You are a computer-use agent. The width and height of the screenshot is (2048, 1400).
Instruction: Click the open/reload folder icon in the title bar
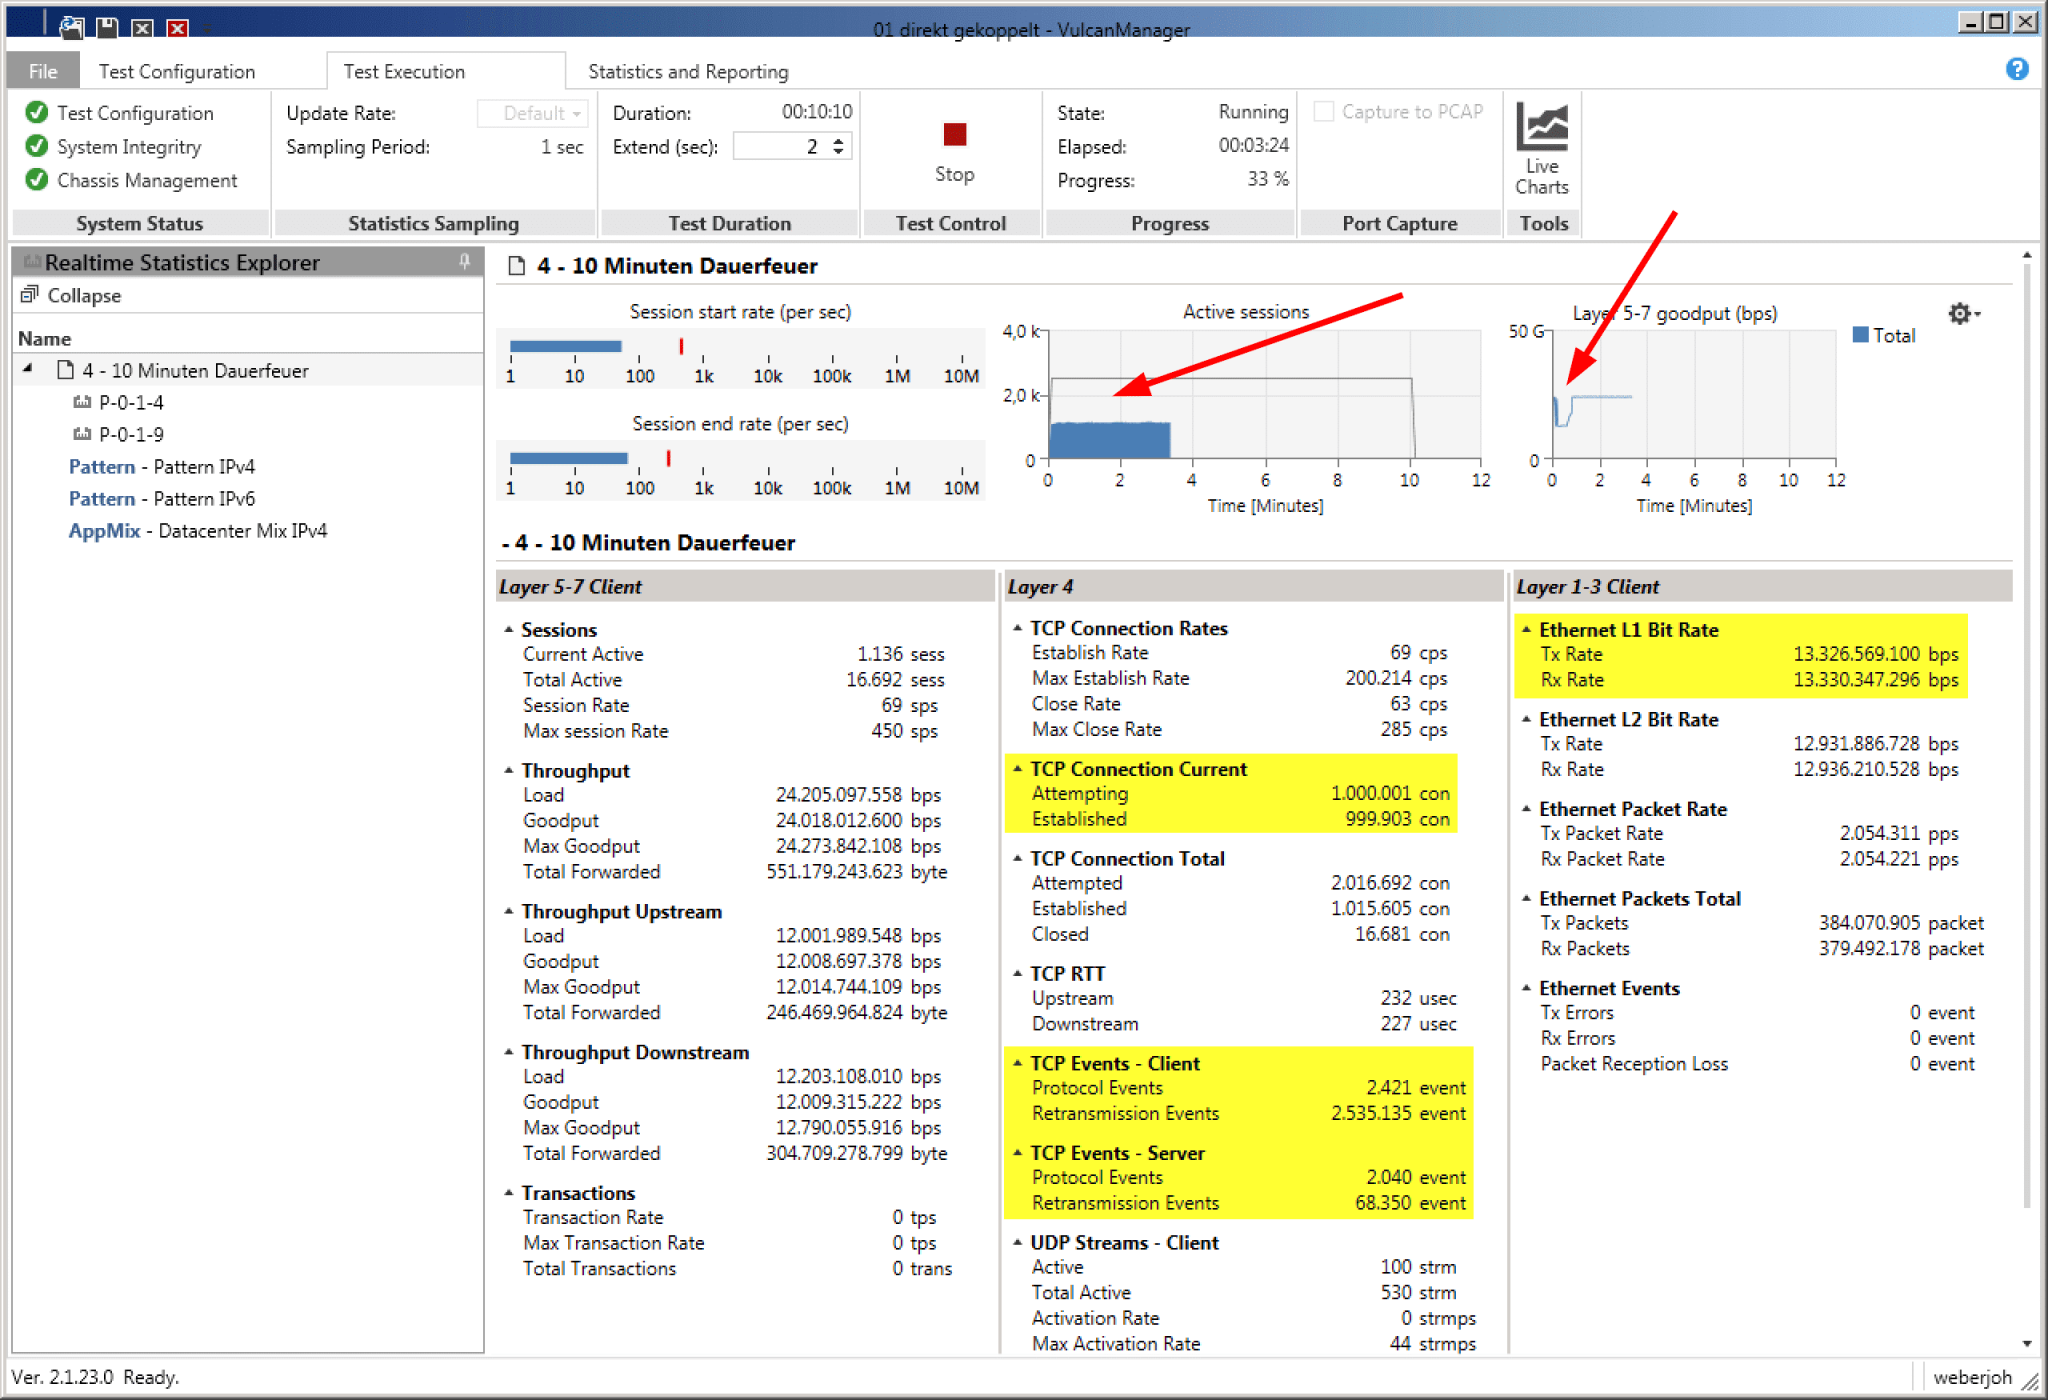[x=71, y=27]
